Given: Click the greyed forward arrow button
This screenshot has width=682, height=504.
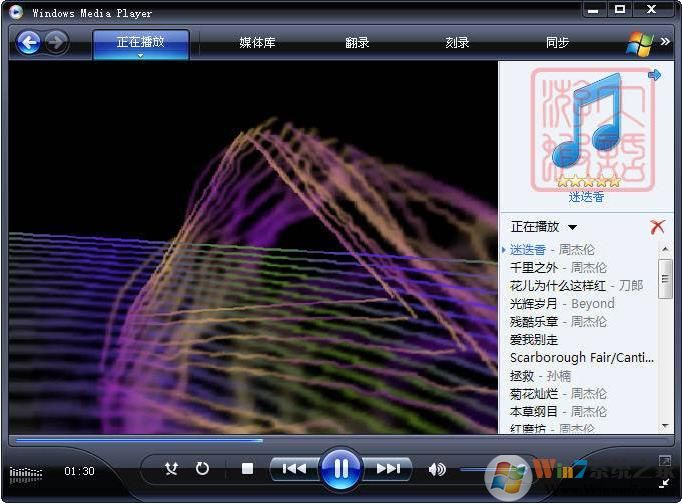Looking at the screenshot, I should click(57, 43).
